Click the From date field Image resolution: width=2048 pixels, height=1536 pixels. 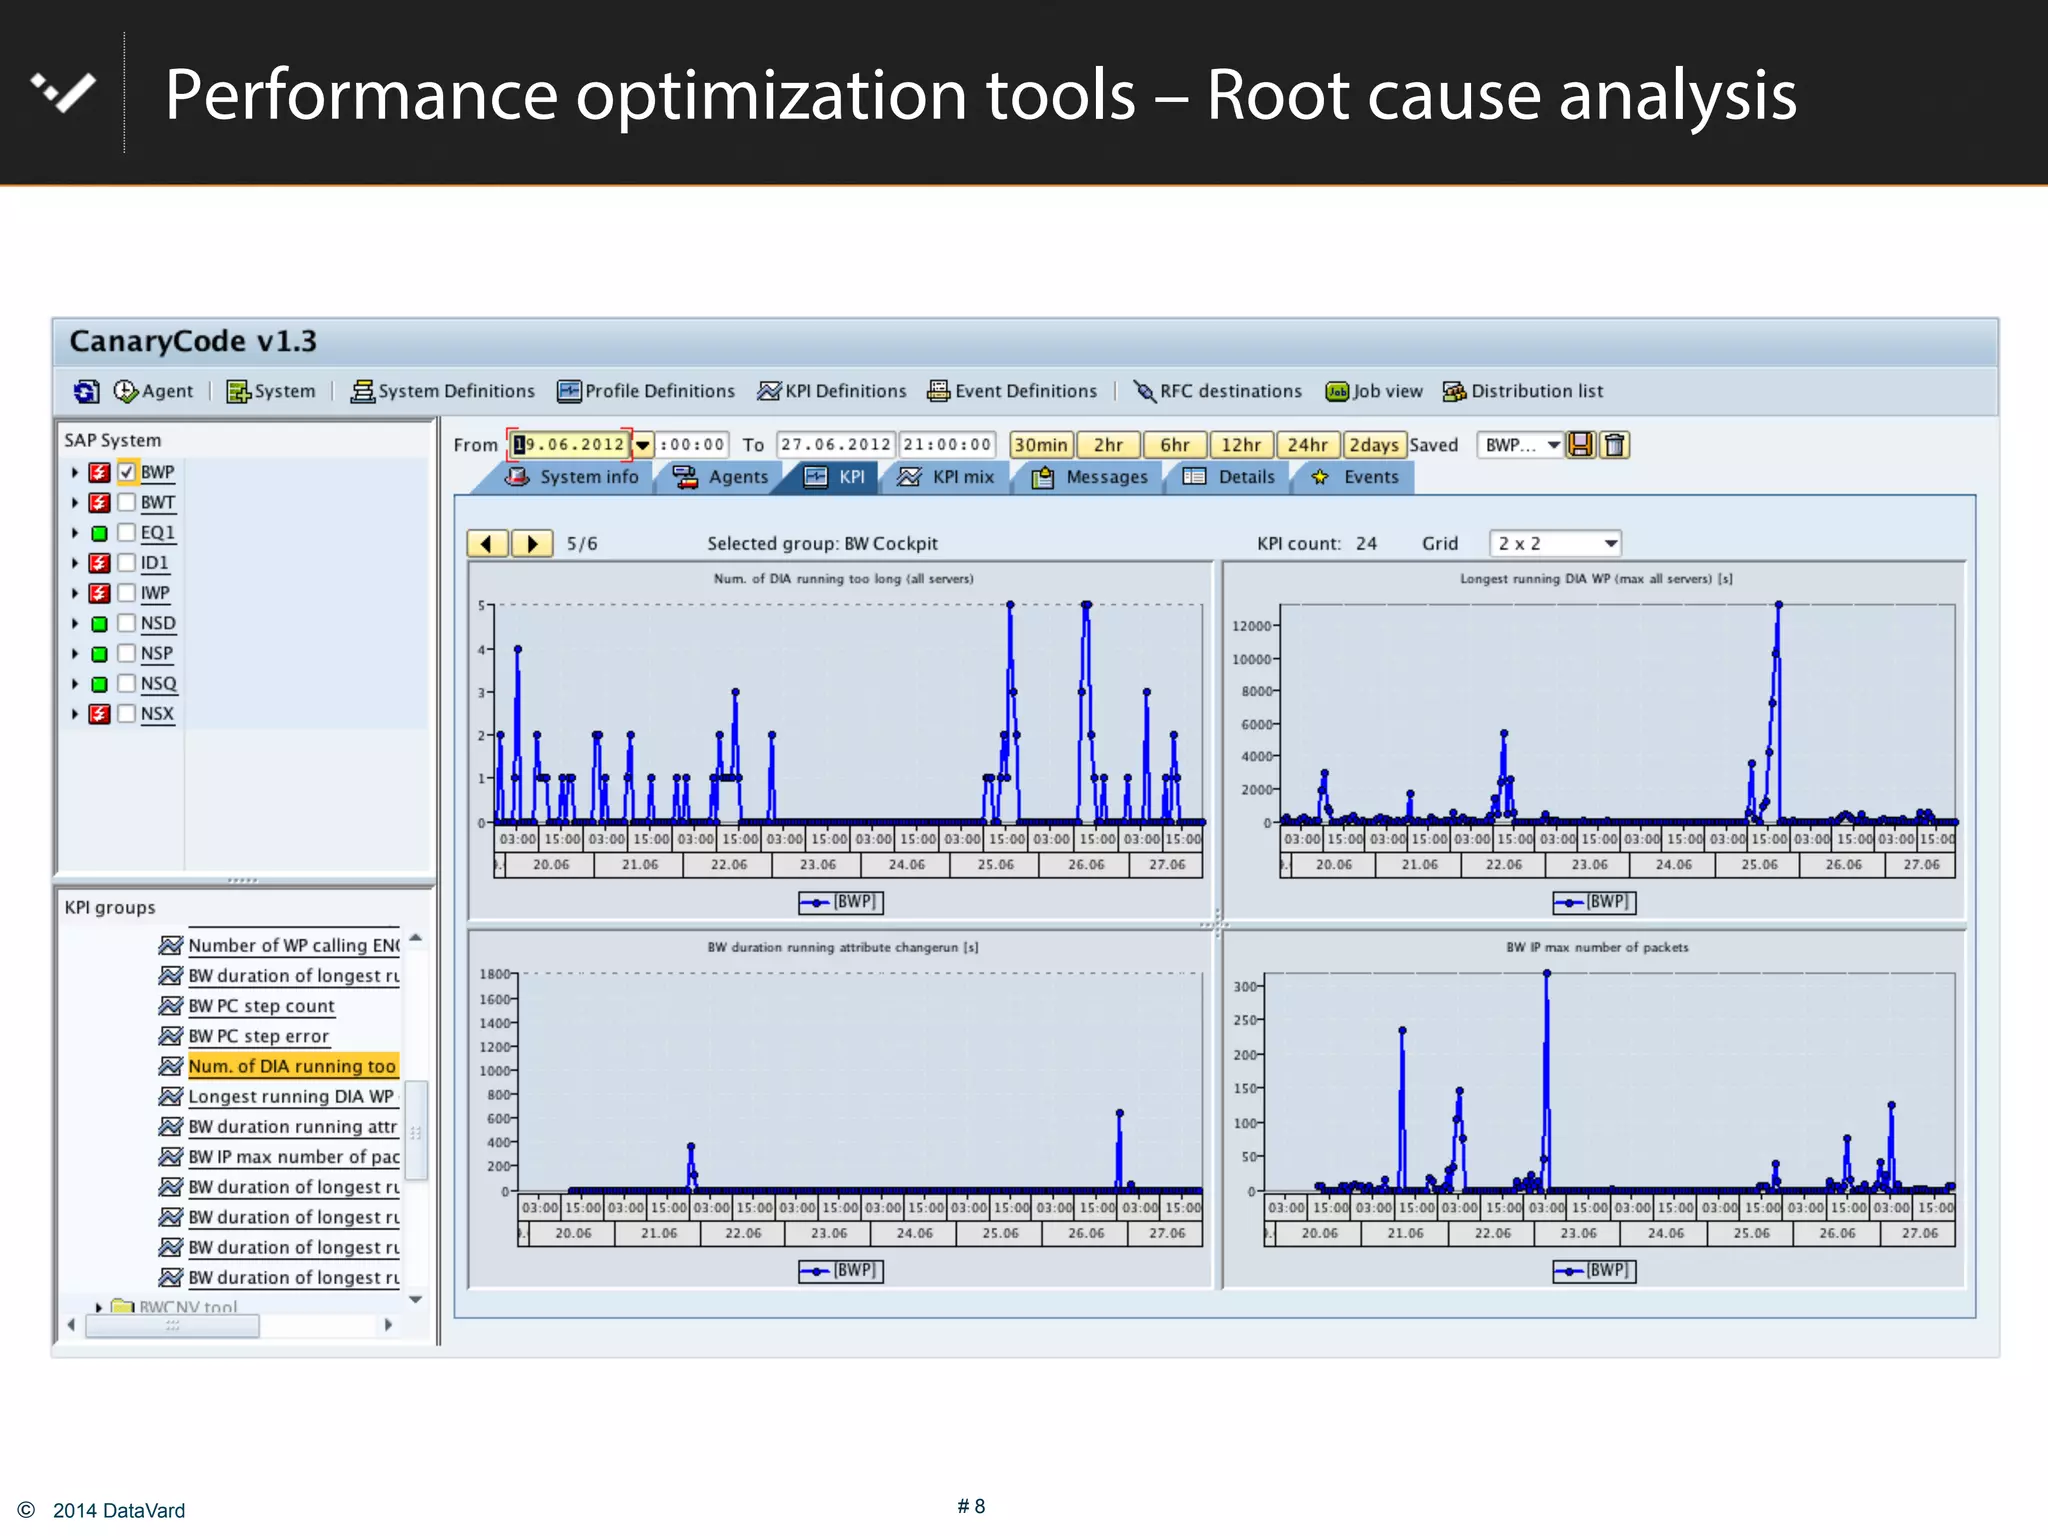[x=569, y=445]
